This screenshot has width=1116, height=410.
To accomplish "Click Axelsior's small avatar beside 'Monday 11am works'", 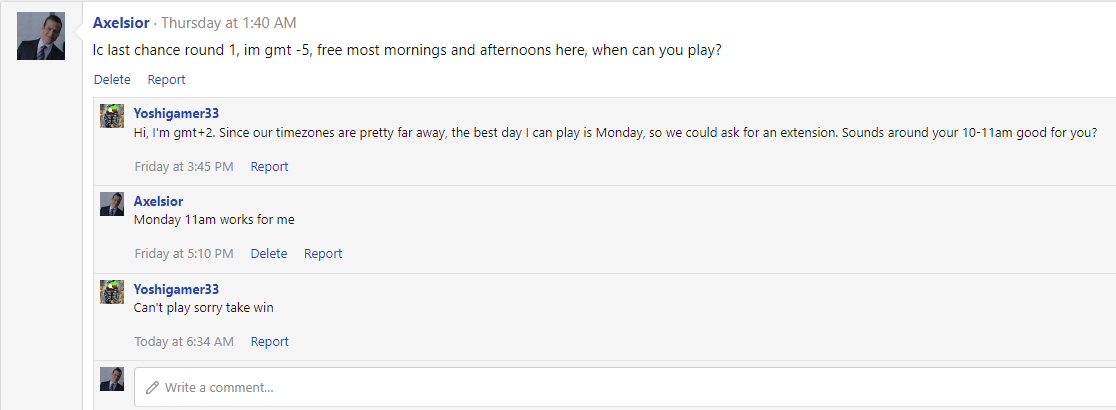I will point(112,204).
